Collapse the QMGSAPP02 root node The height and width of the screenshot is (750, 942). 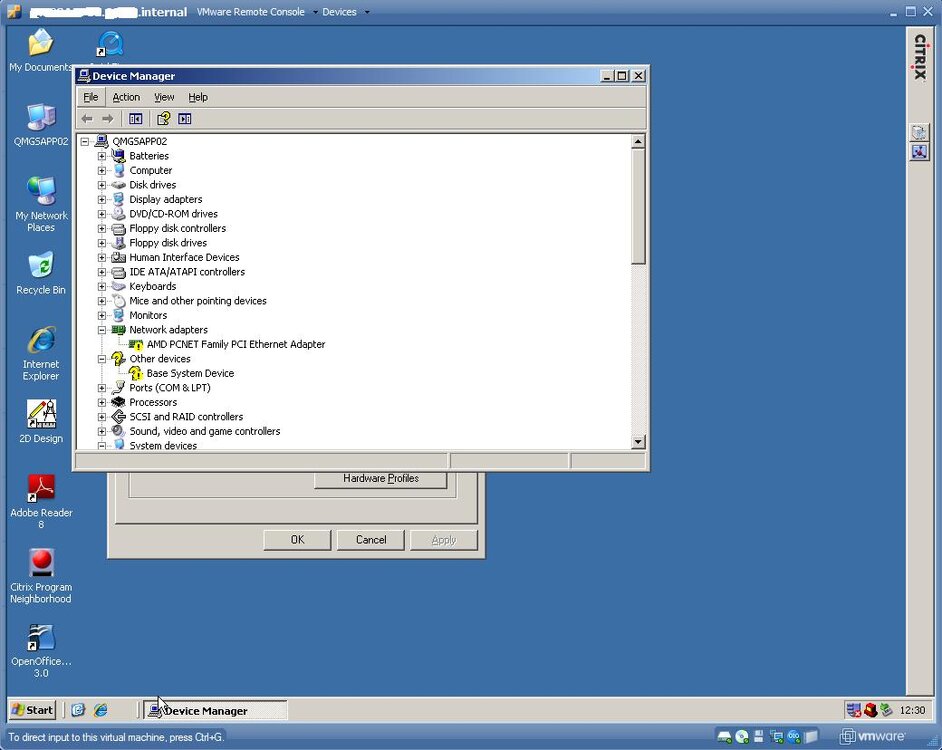(x=85, y=142)
